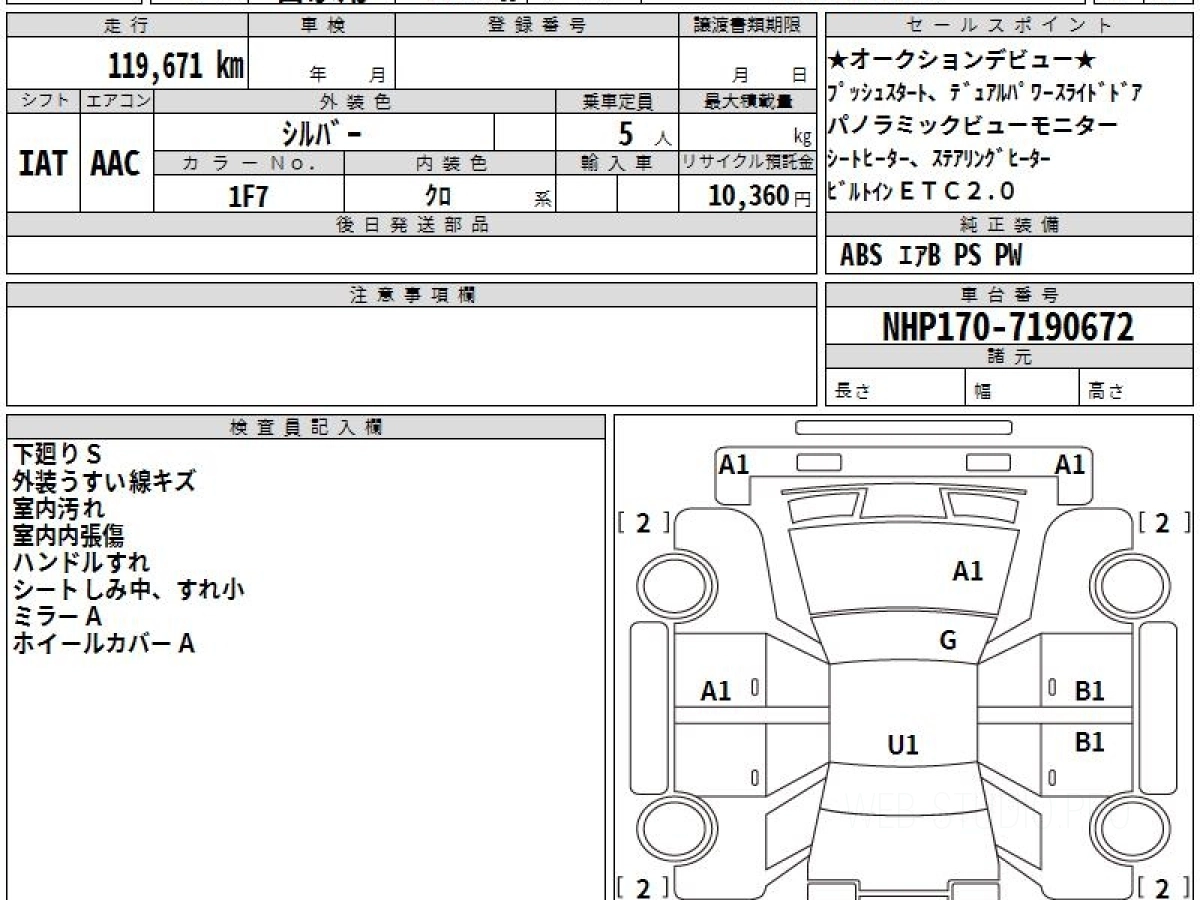This screenshot has height=900, width=1200.
Task: Select the 最大積載量 header
Action: click(x=748, y=101)
